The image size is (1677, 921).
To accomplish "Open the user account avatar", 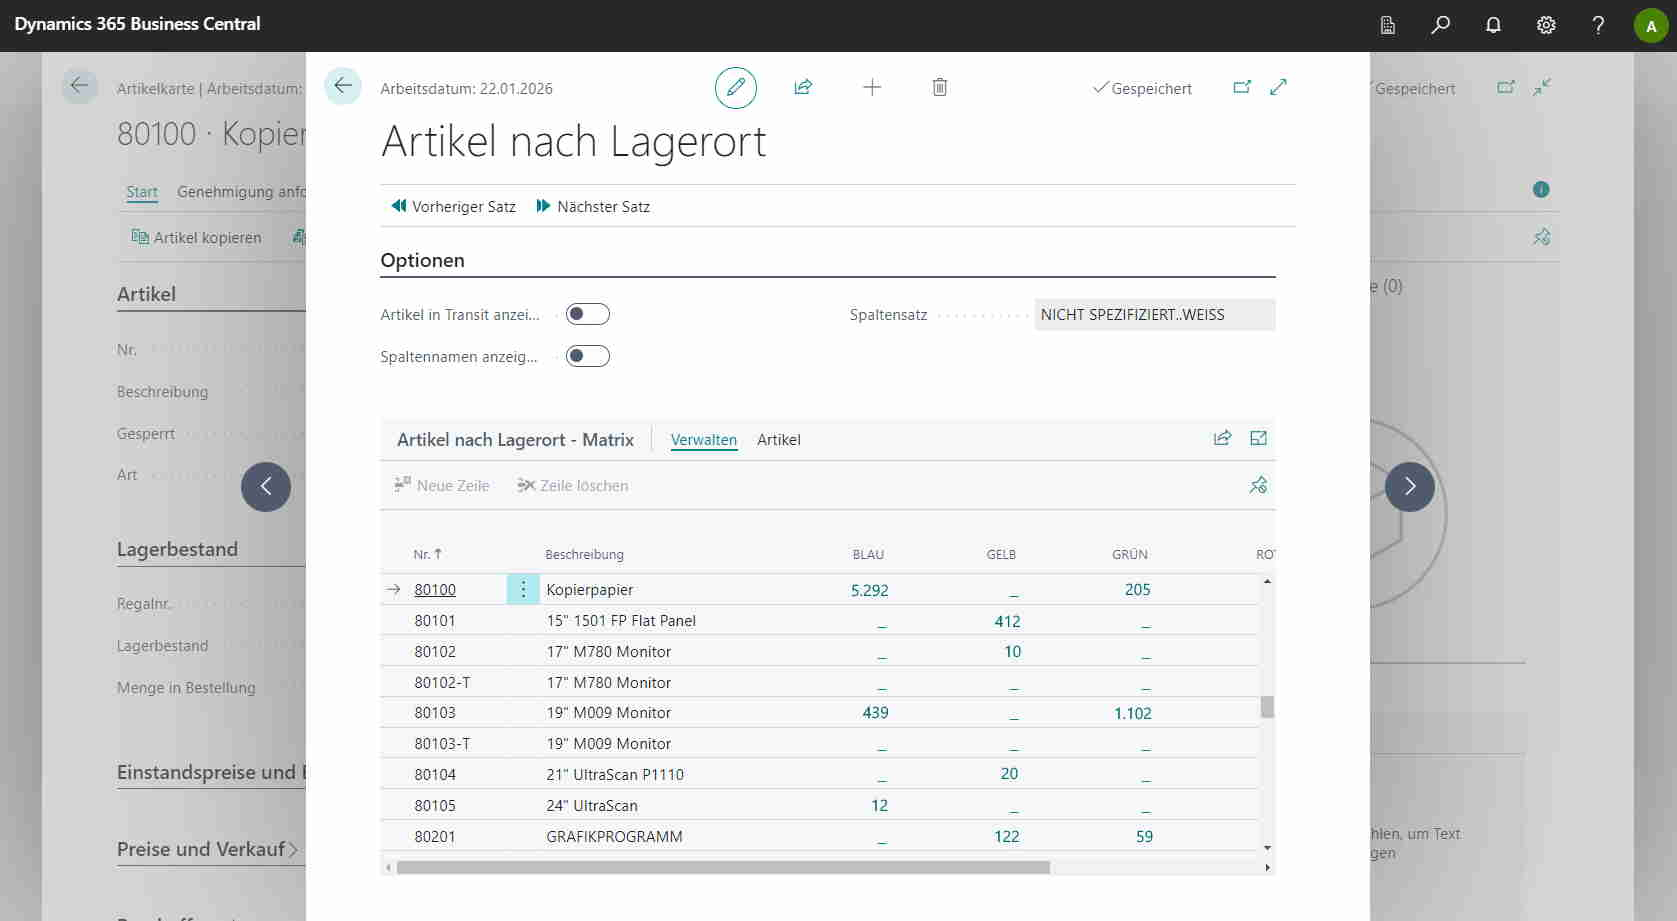I will (x=1651, y=26).
